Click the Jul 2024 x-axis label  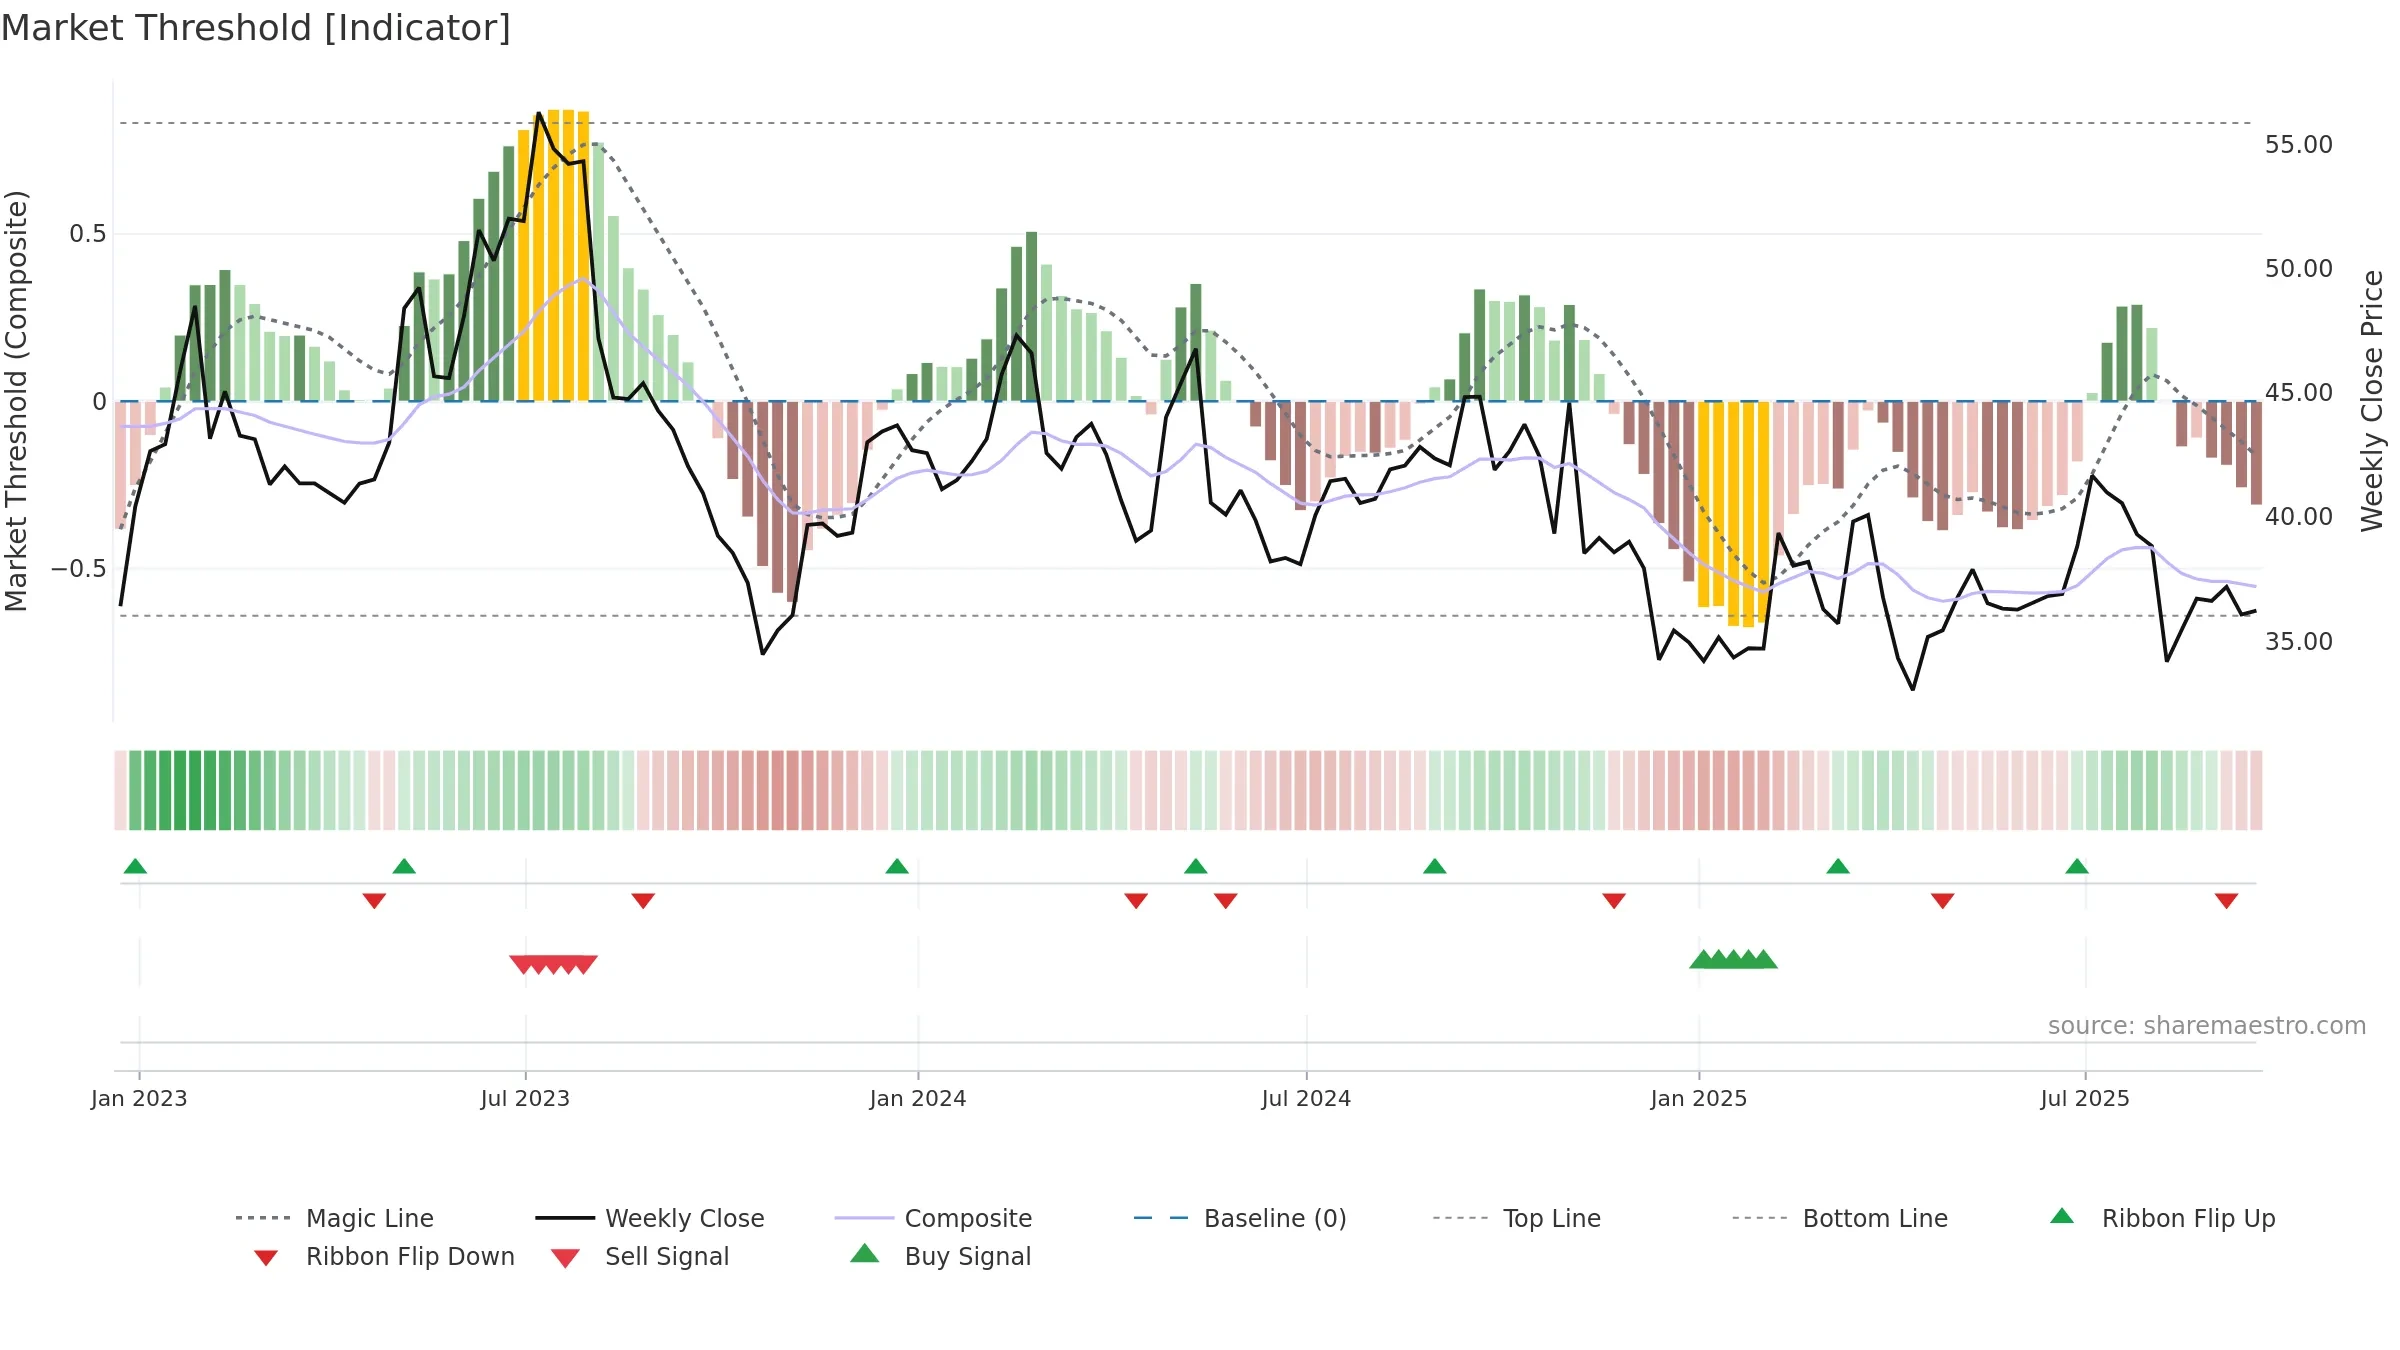click(x=1306, y=1099)
